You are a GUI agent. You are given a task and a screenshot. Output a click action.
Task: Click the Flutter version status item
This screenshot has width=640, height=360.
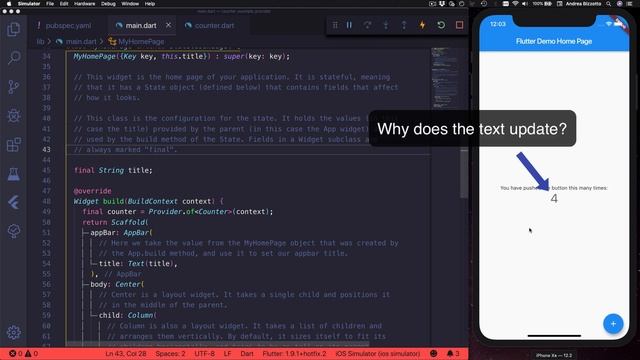point(294,353)
